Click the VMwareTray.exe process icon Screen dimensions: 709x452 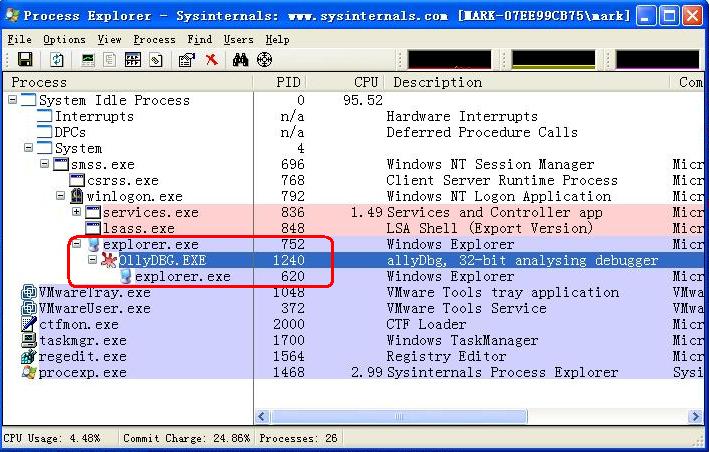[29, 292]
